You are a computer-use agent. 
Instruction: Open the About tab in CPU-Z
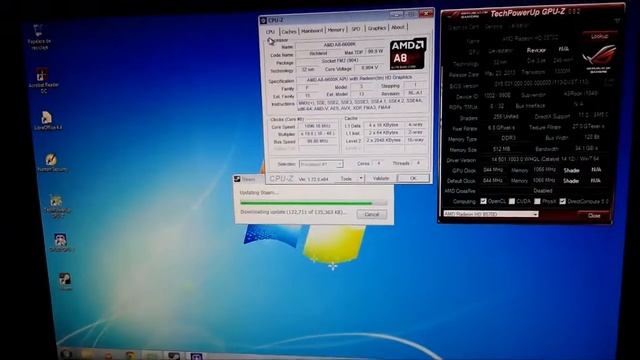coord(398,27)
